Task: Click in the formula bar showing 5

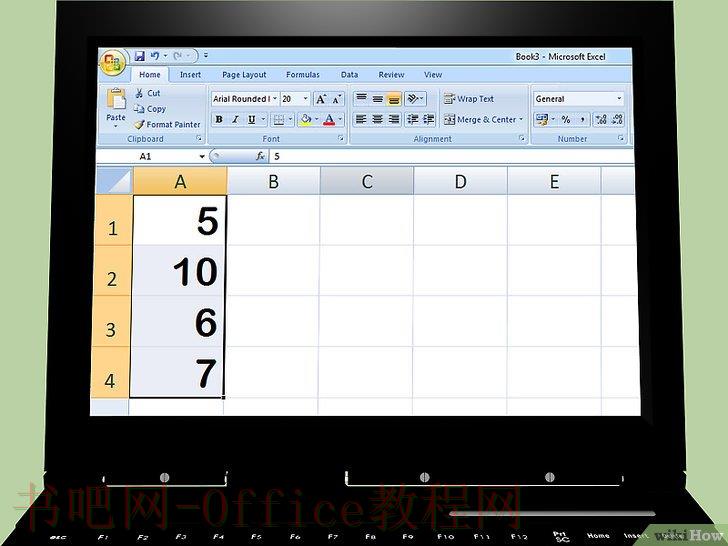Action: pos(450,156)
